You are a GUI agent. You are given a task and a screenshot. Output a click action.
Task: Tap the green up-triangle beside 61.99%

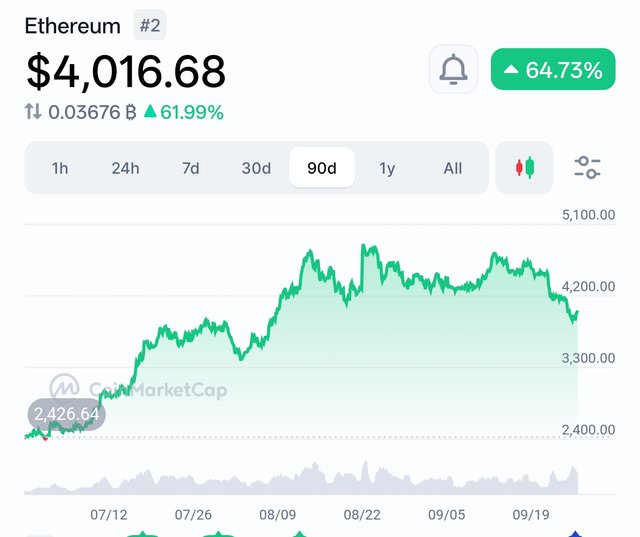tap(151, 112)
